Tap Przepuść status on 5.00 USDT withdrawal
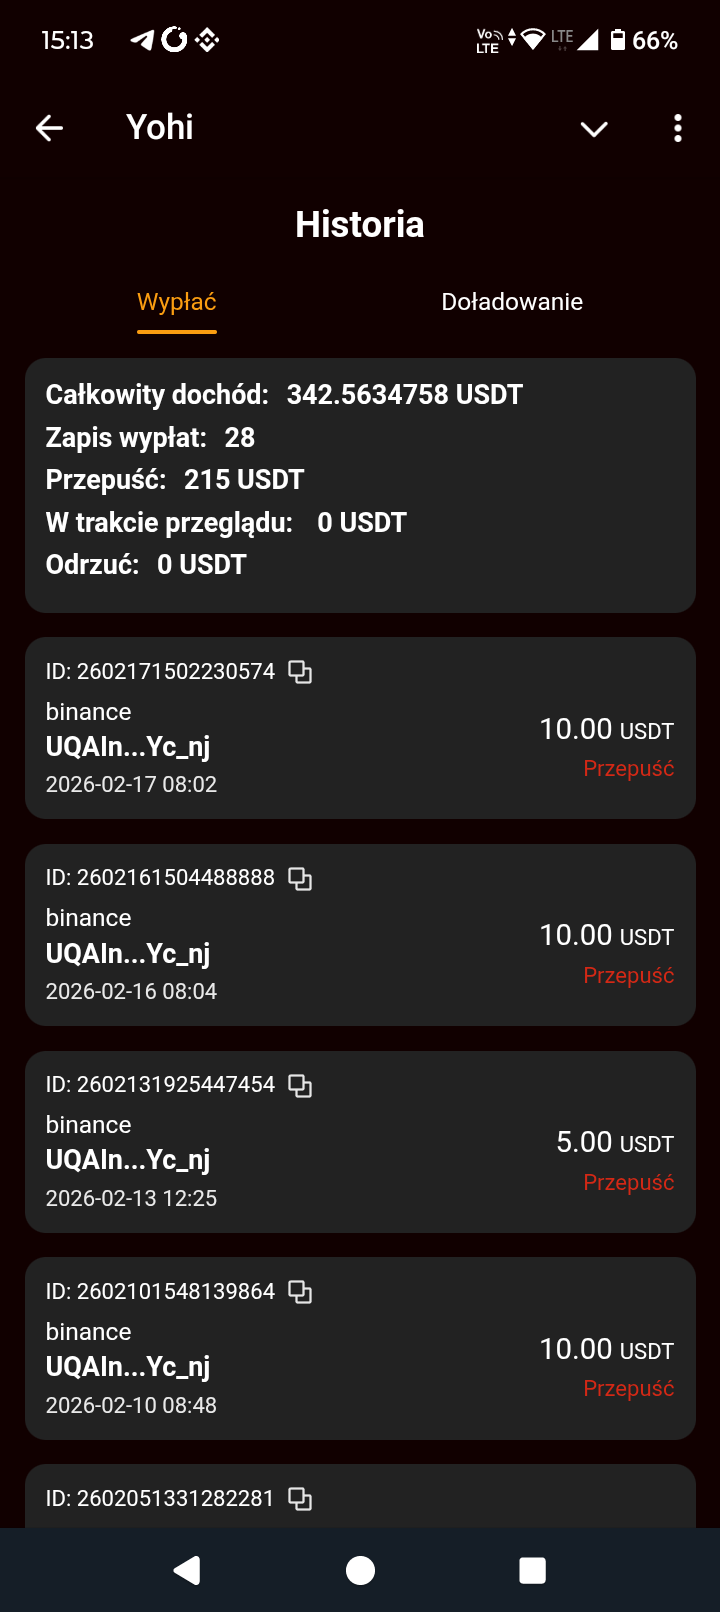 coord(628,1182)
